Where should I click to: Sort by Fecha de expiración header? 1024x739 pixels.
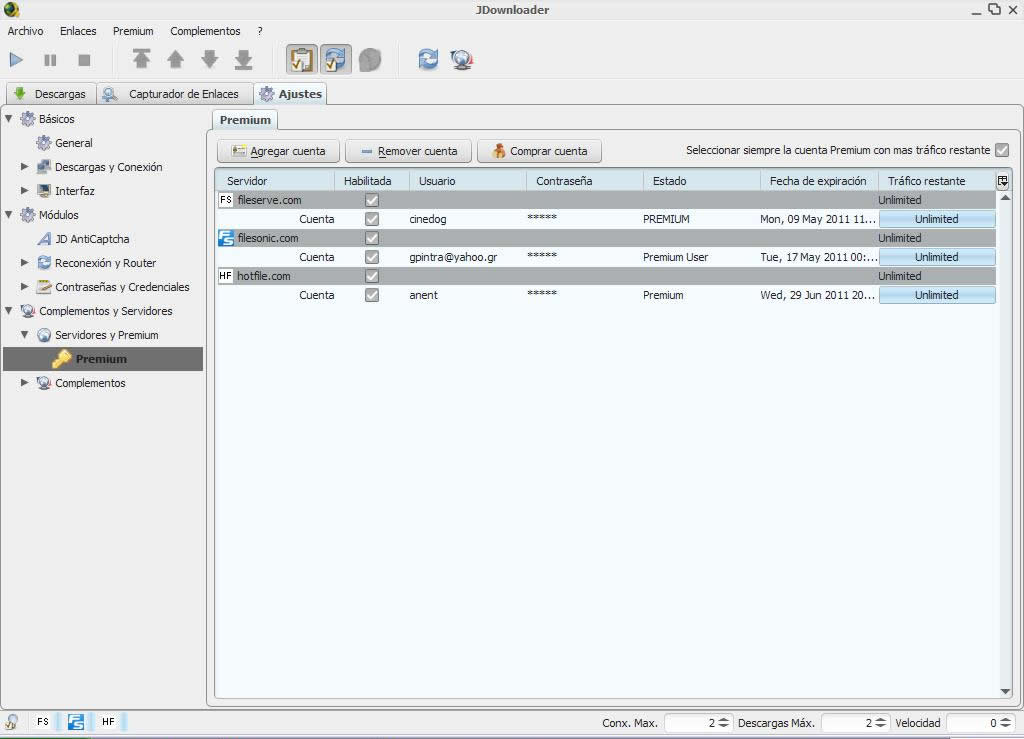coord(819,181)
